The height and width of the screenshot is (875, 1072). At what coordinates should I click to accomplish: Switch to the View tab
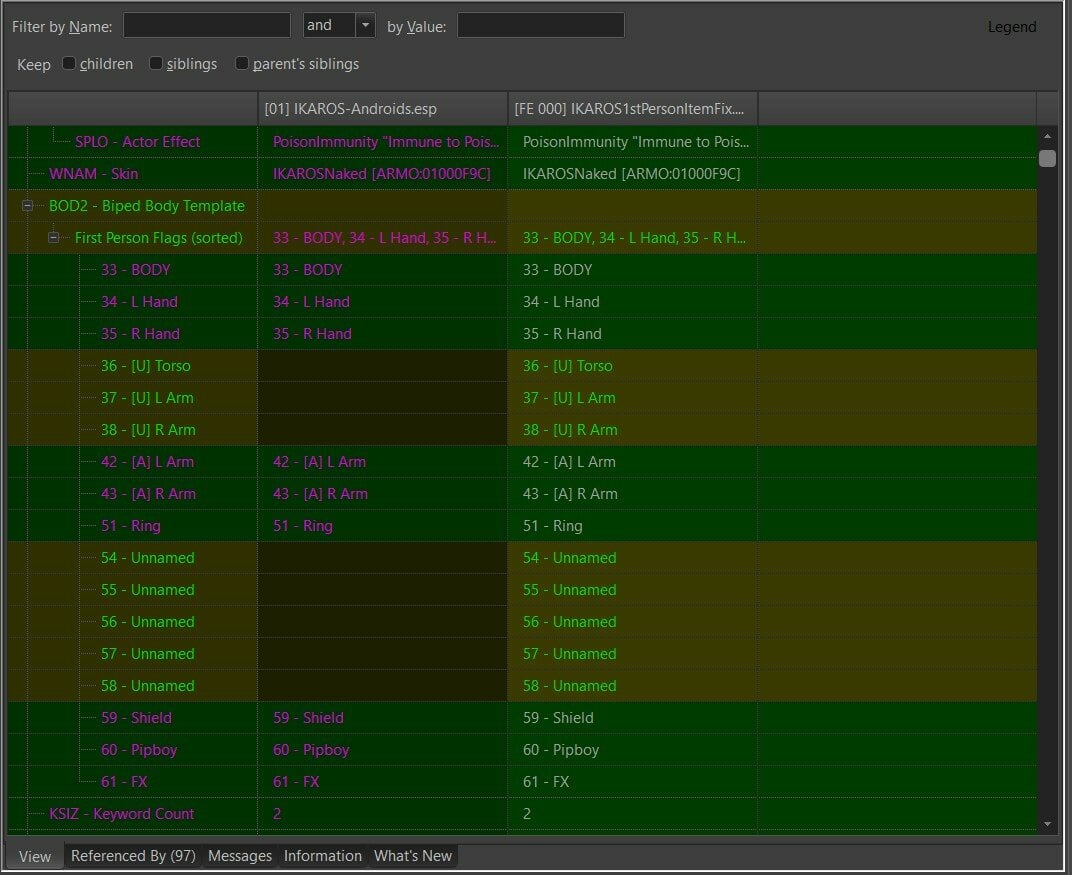click(35, 856)
